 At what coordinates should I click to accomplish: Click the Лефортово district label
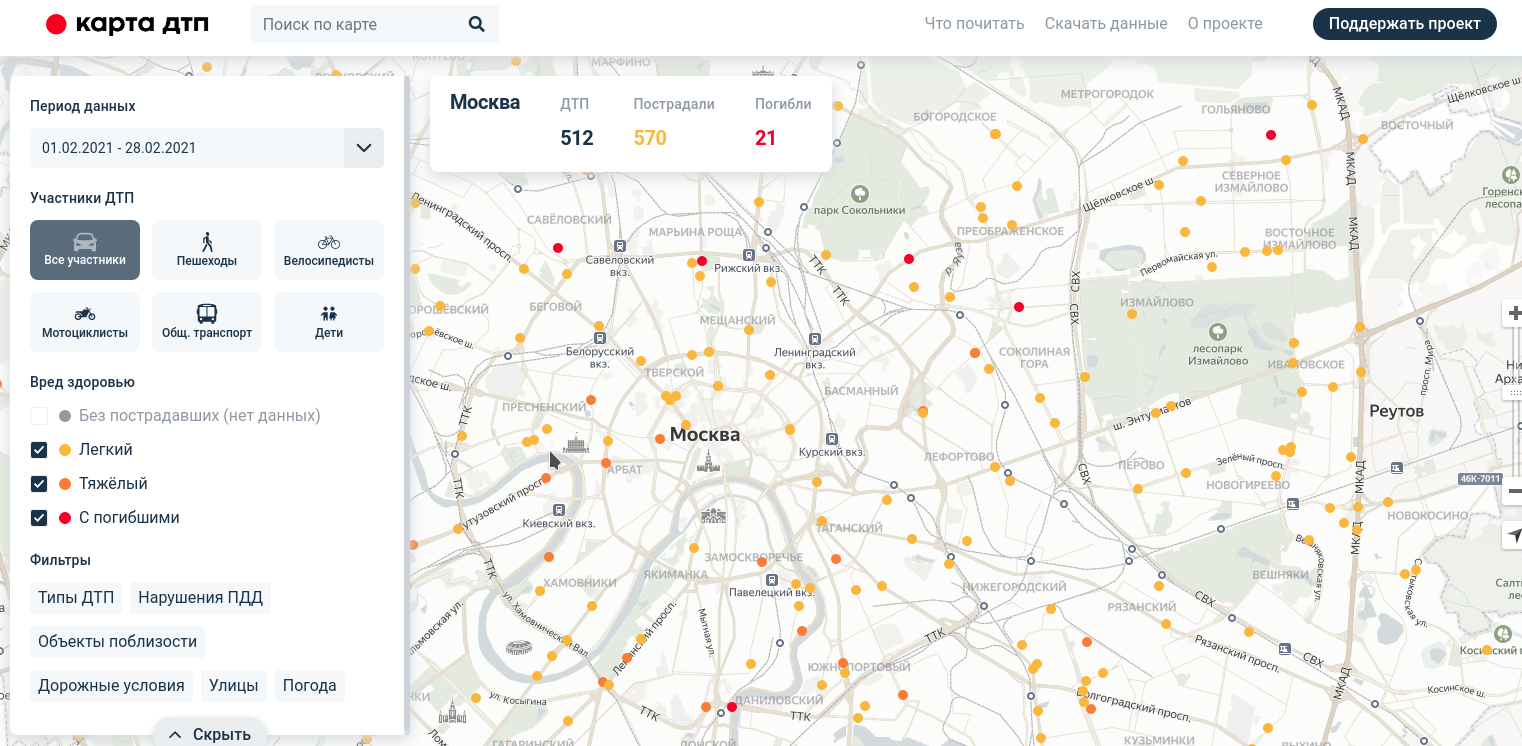957,456
